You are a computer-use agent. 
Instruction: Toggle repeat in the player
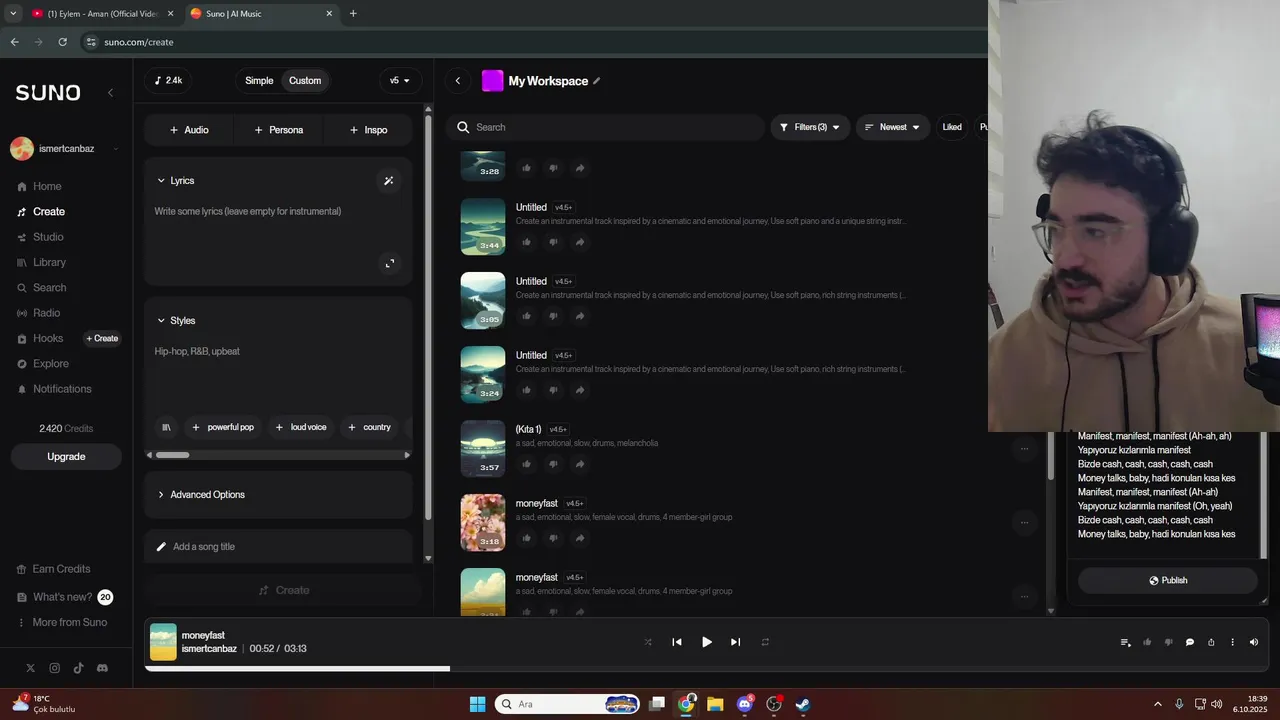tap(765, 642)
